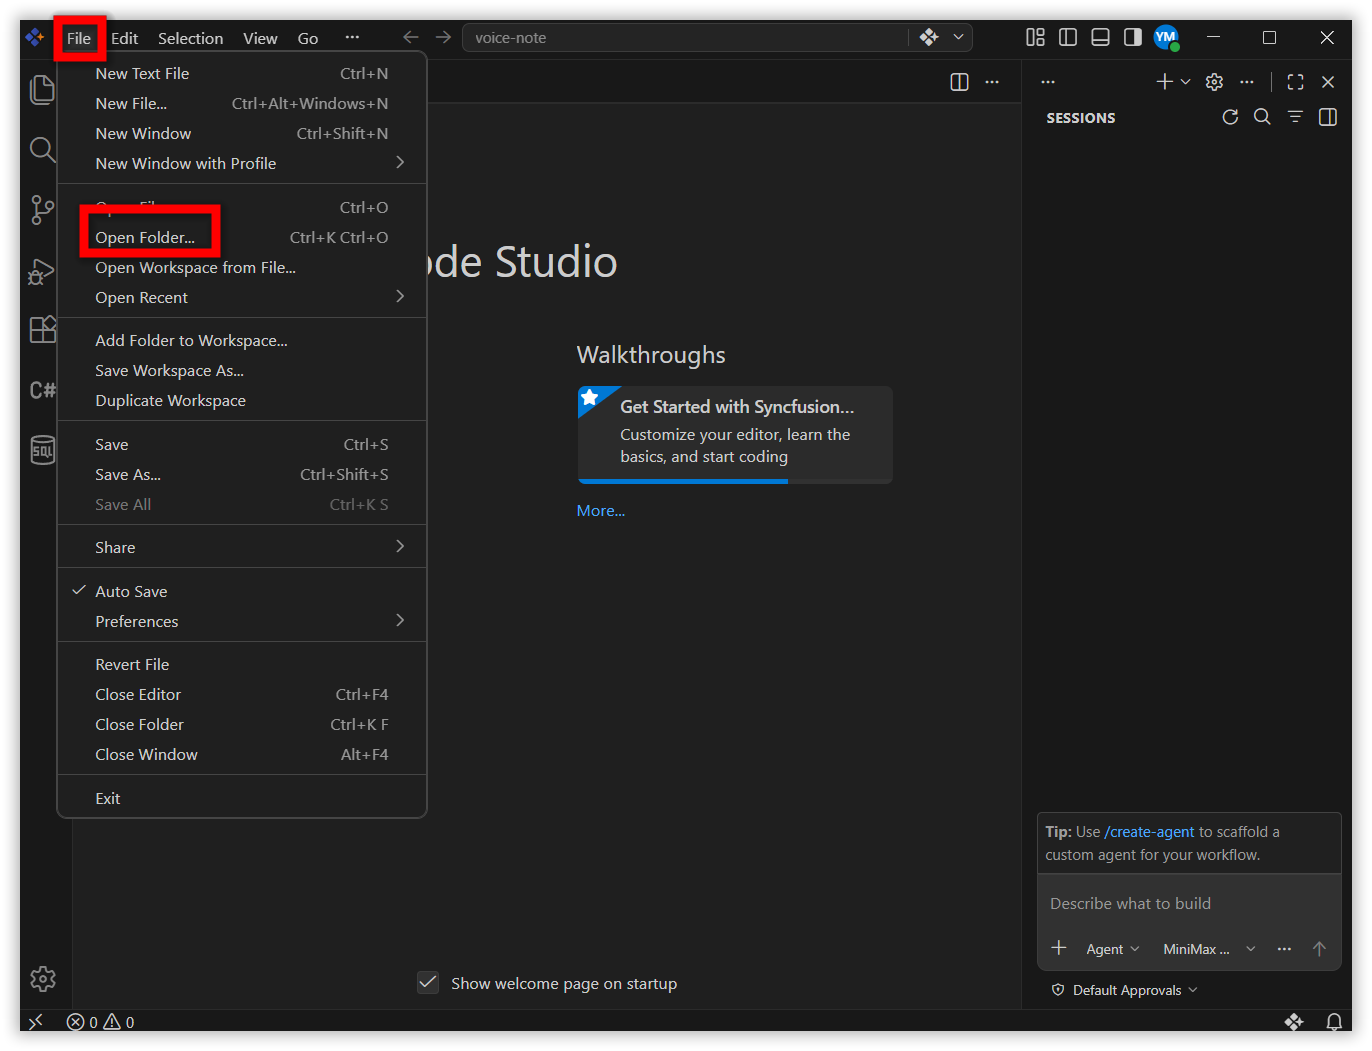Screen dimensions: 1372x1051
Task: Click Save As... in File menu
Action: (x=242, y=474)
